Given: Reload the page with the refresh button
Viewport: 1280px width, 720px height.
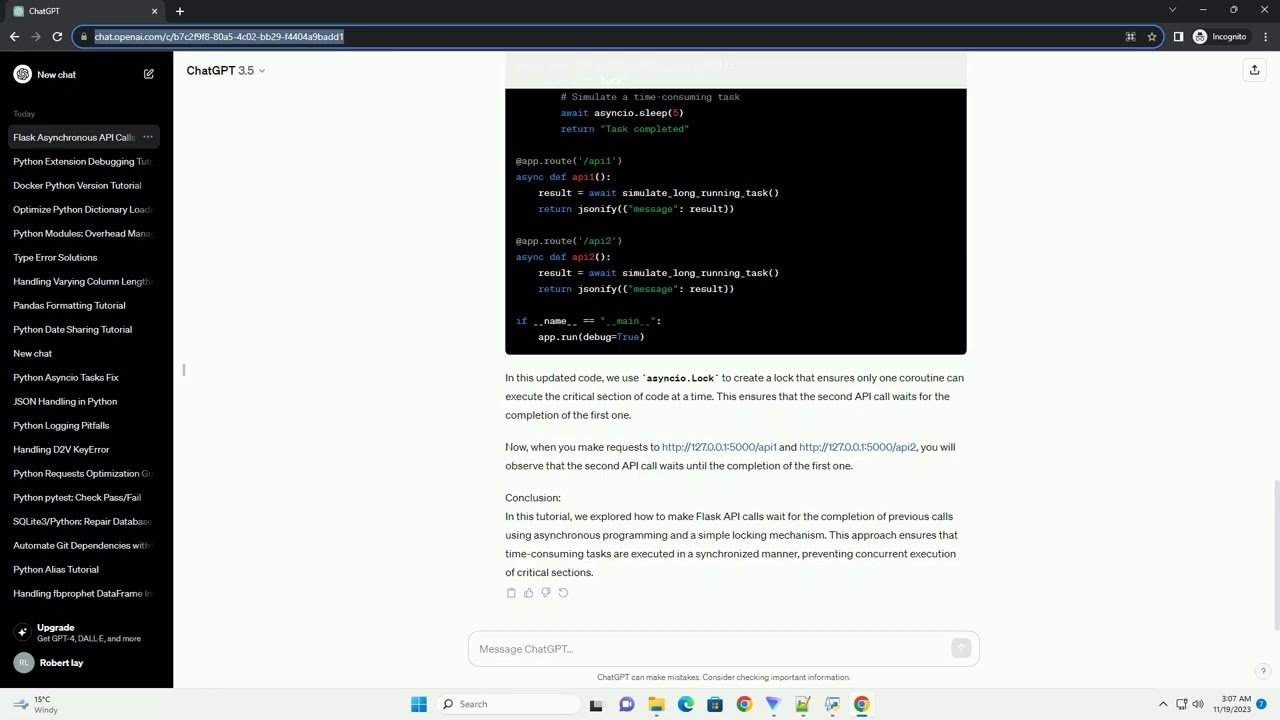Looking at the screenshot, I should [57, 37].
